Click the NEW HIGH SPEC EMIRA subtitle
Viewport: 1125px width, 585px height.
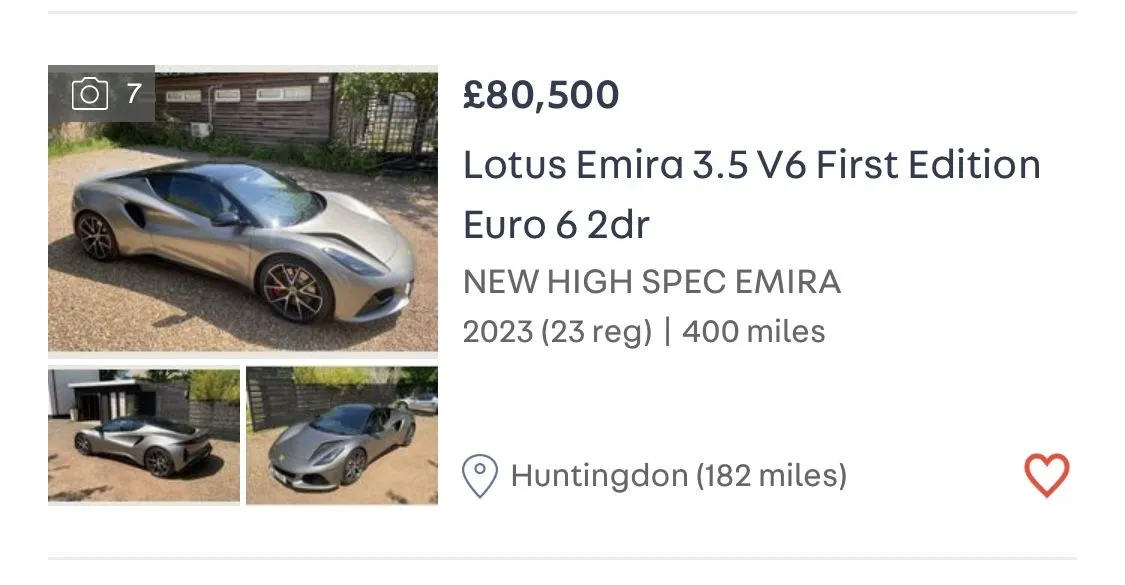point(651,283)
